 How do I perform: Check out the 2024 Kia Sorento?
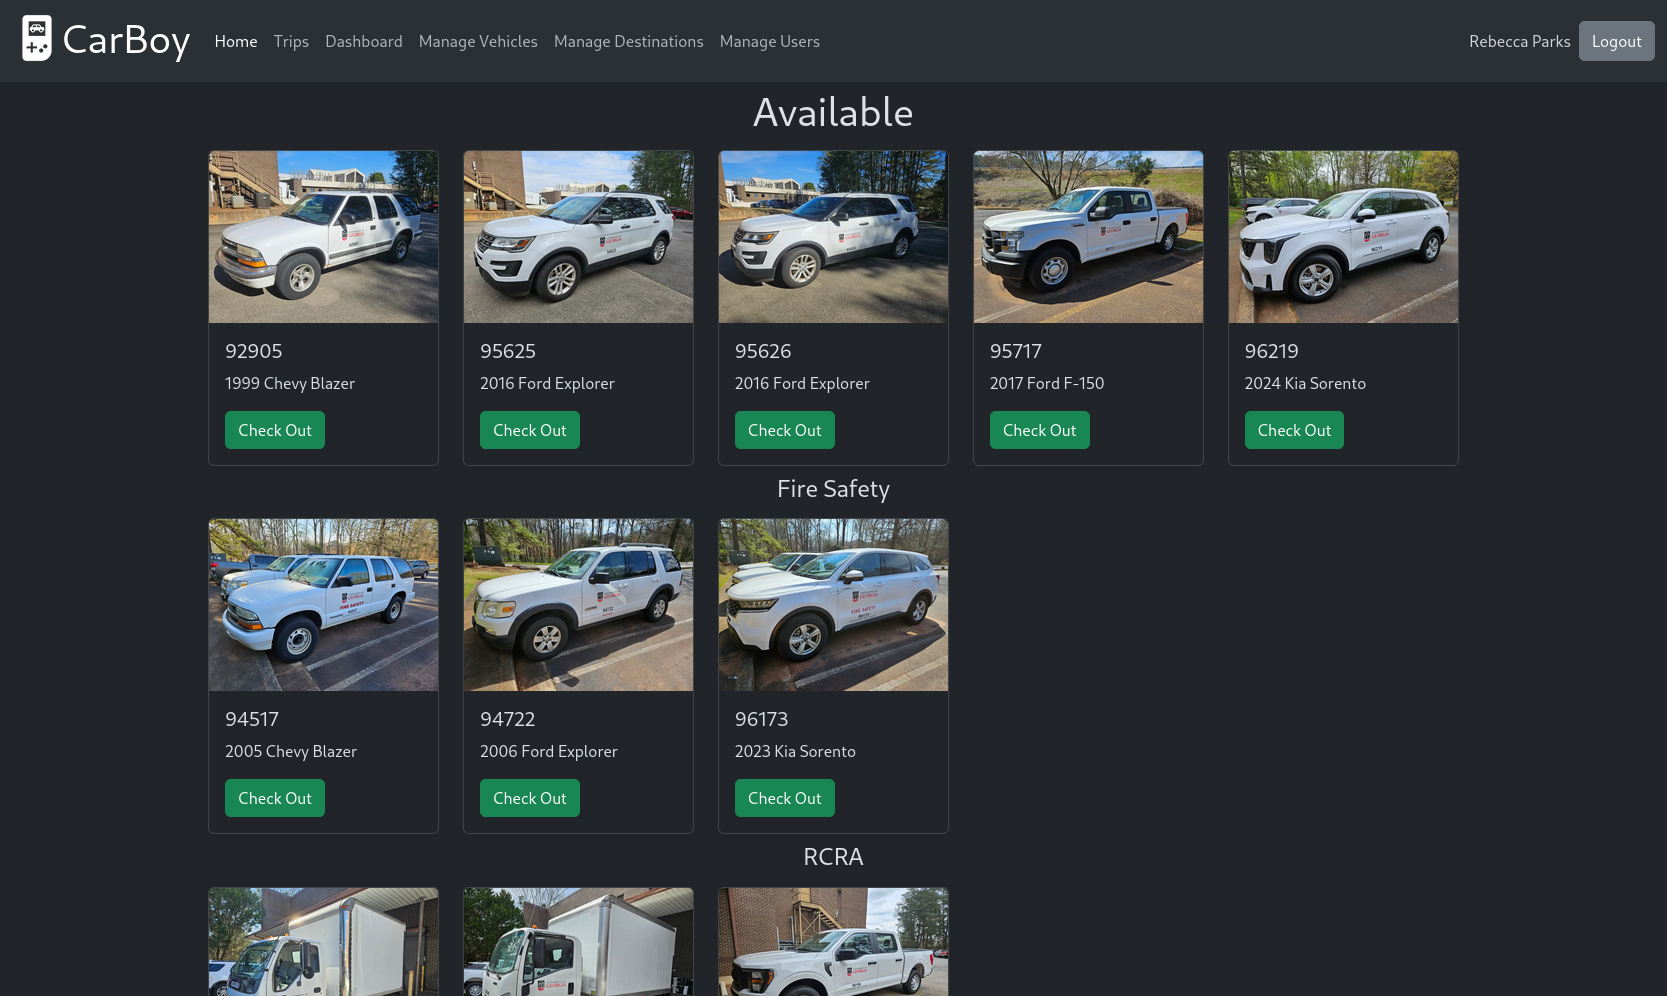[x=1293, y=430]
